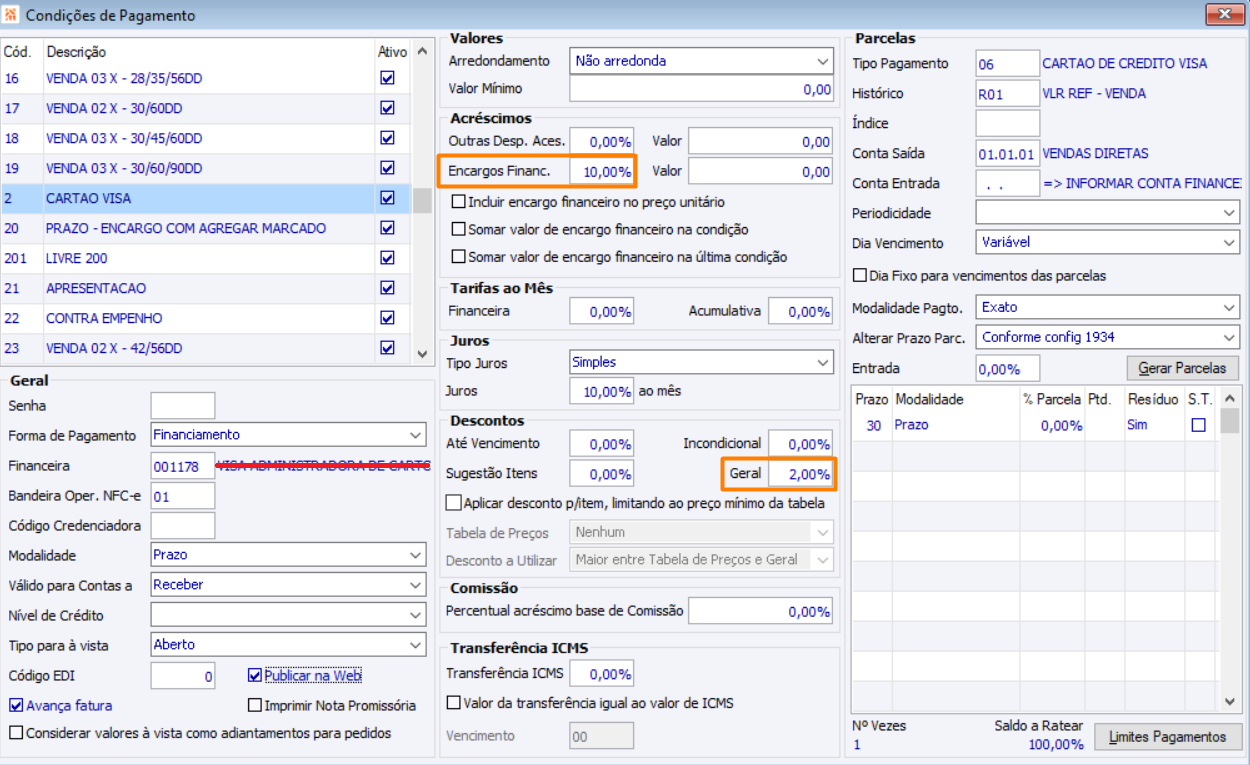The image size is (1250, 765).
Task: Click the Encargos Financ. percentage field
Action: 602,172
